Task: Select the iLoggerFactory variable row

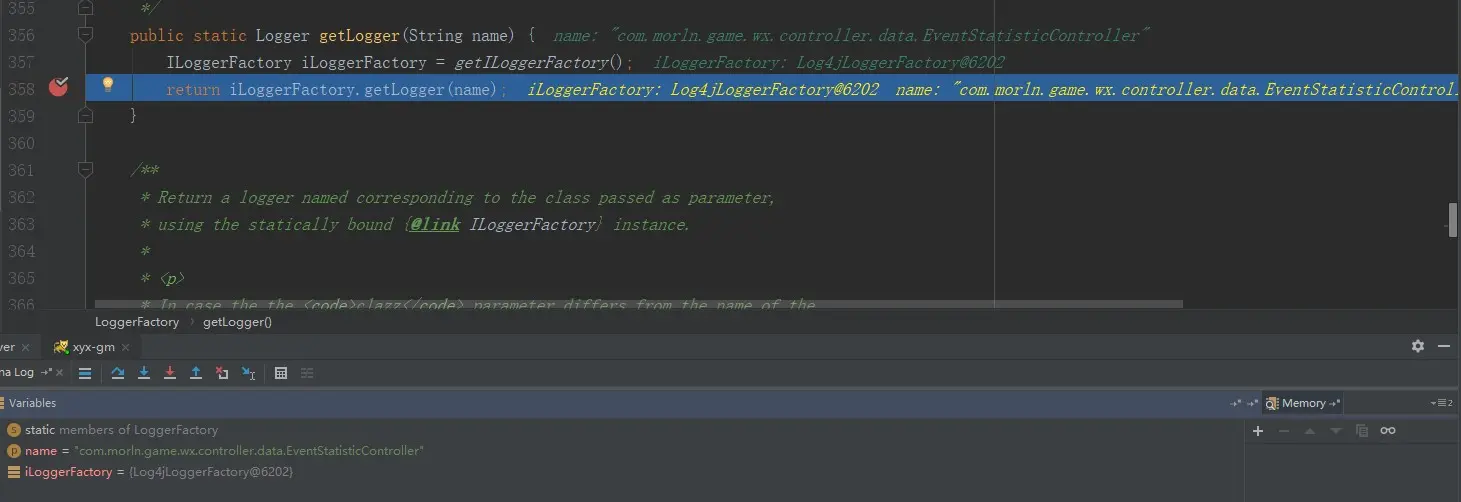Action: point(620,472)
